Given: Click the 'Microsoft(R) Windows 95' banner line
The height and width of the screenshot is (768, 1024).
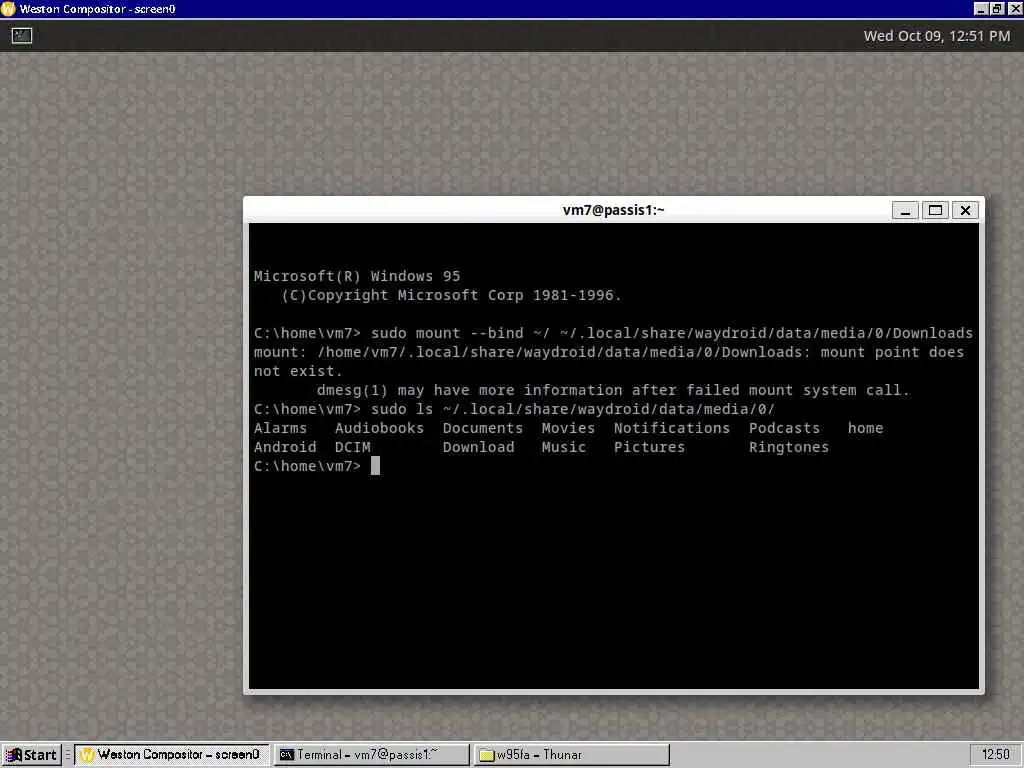Looking at the screenshot, I should point(357,276).
